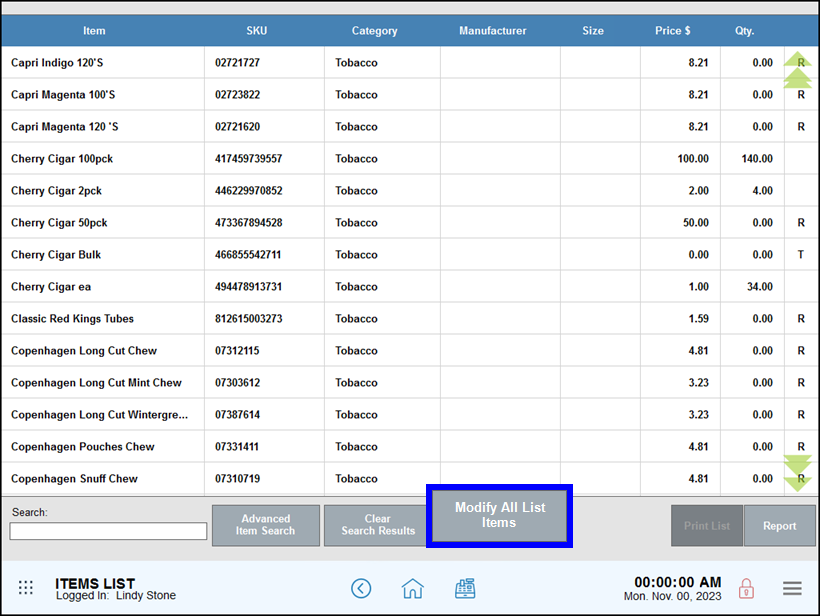820x616 pixels.
Task: Click Advanced Item Search button
Action: pyautogui.click(x=266, y=526)
